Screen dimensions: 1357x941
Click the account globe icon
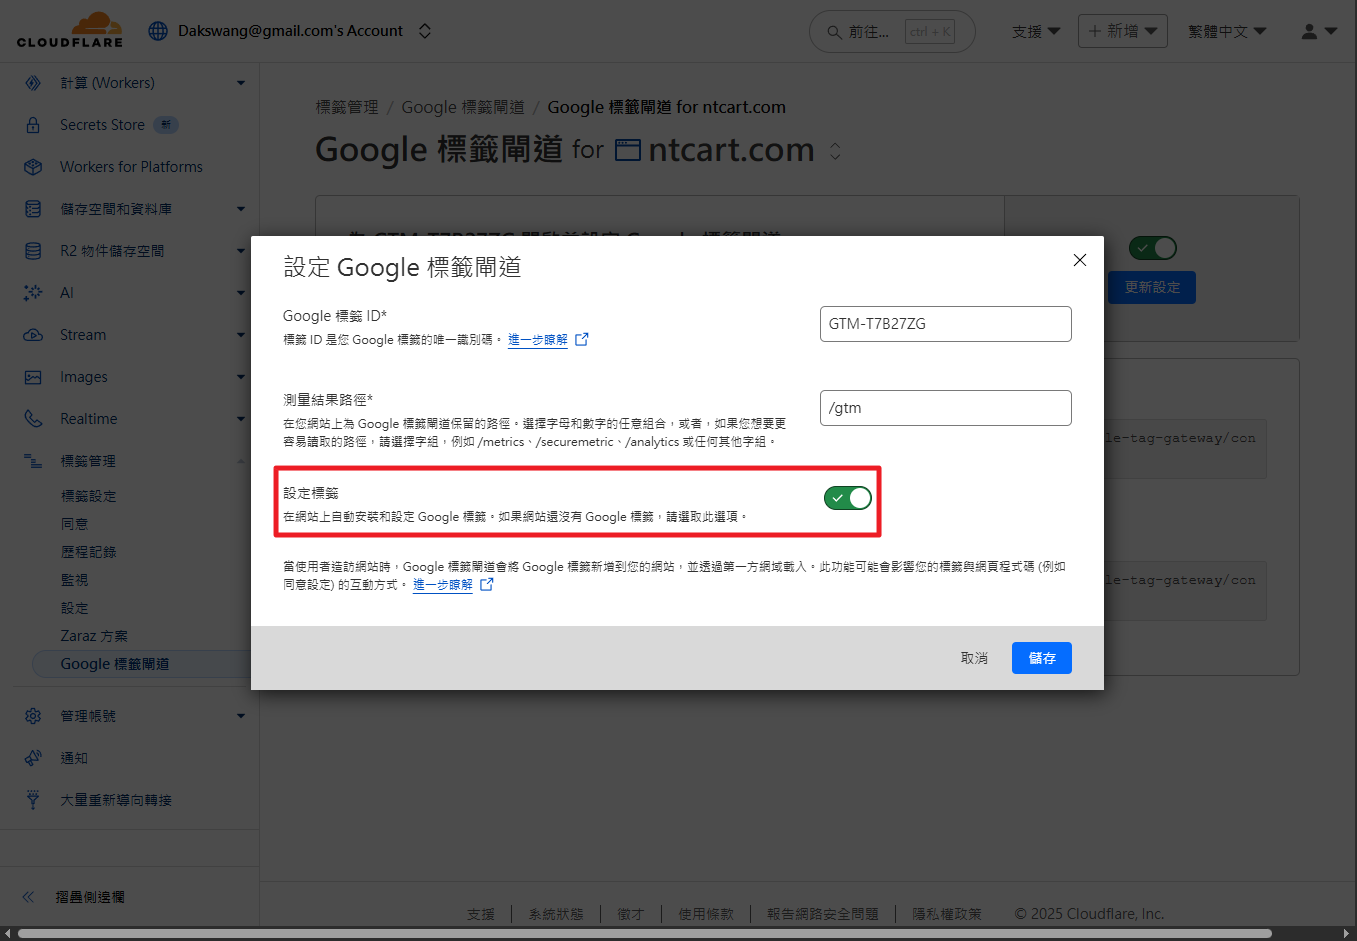158,31
